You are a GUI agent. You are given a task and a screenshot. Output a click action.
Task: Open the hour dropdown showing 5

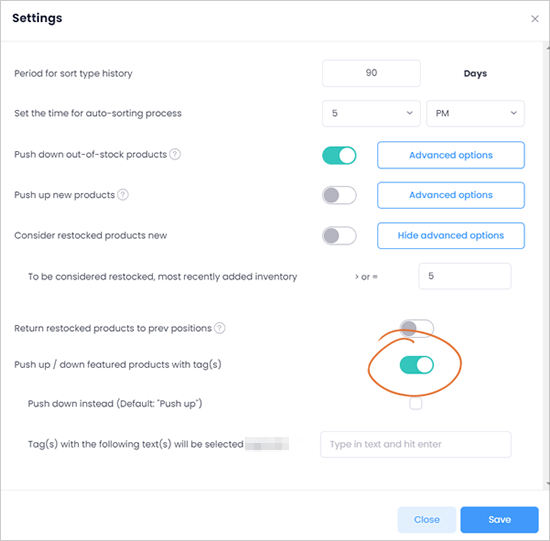(371, 113)
